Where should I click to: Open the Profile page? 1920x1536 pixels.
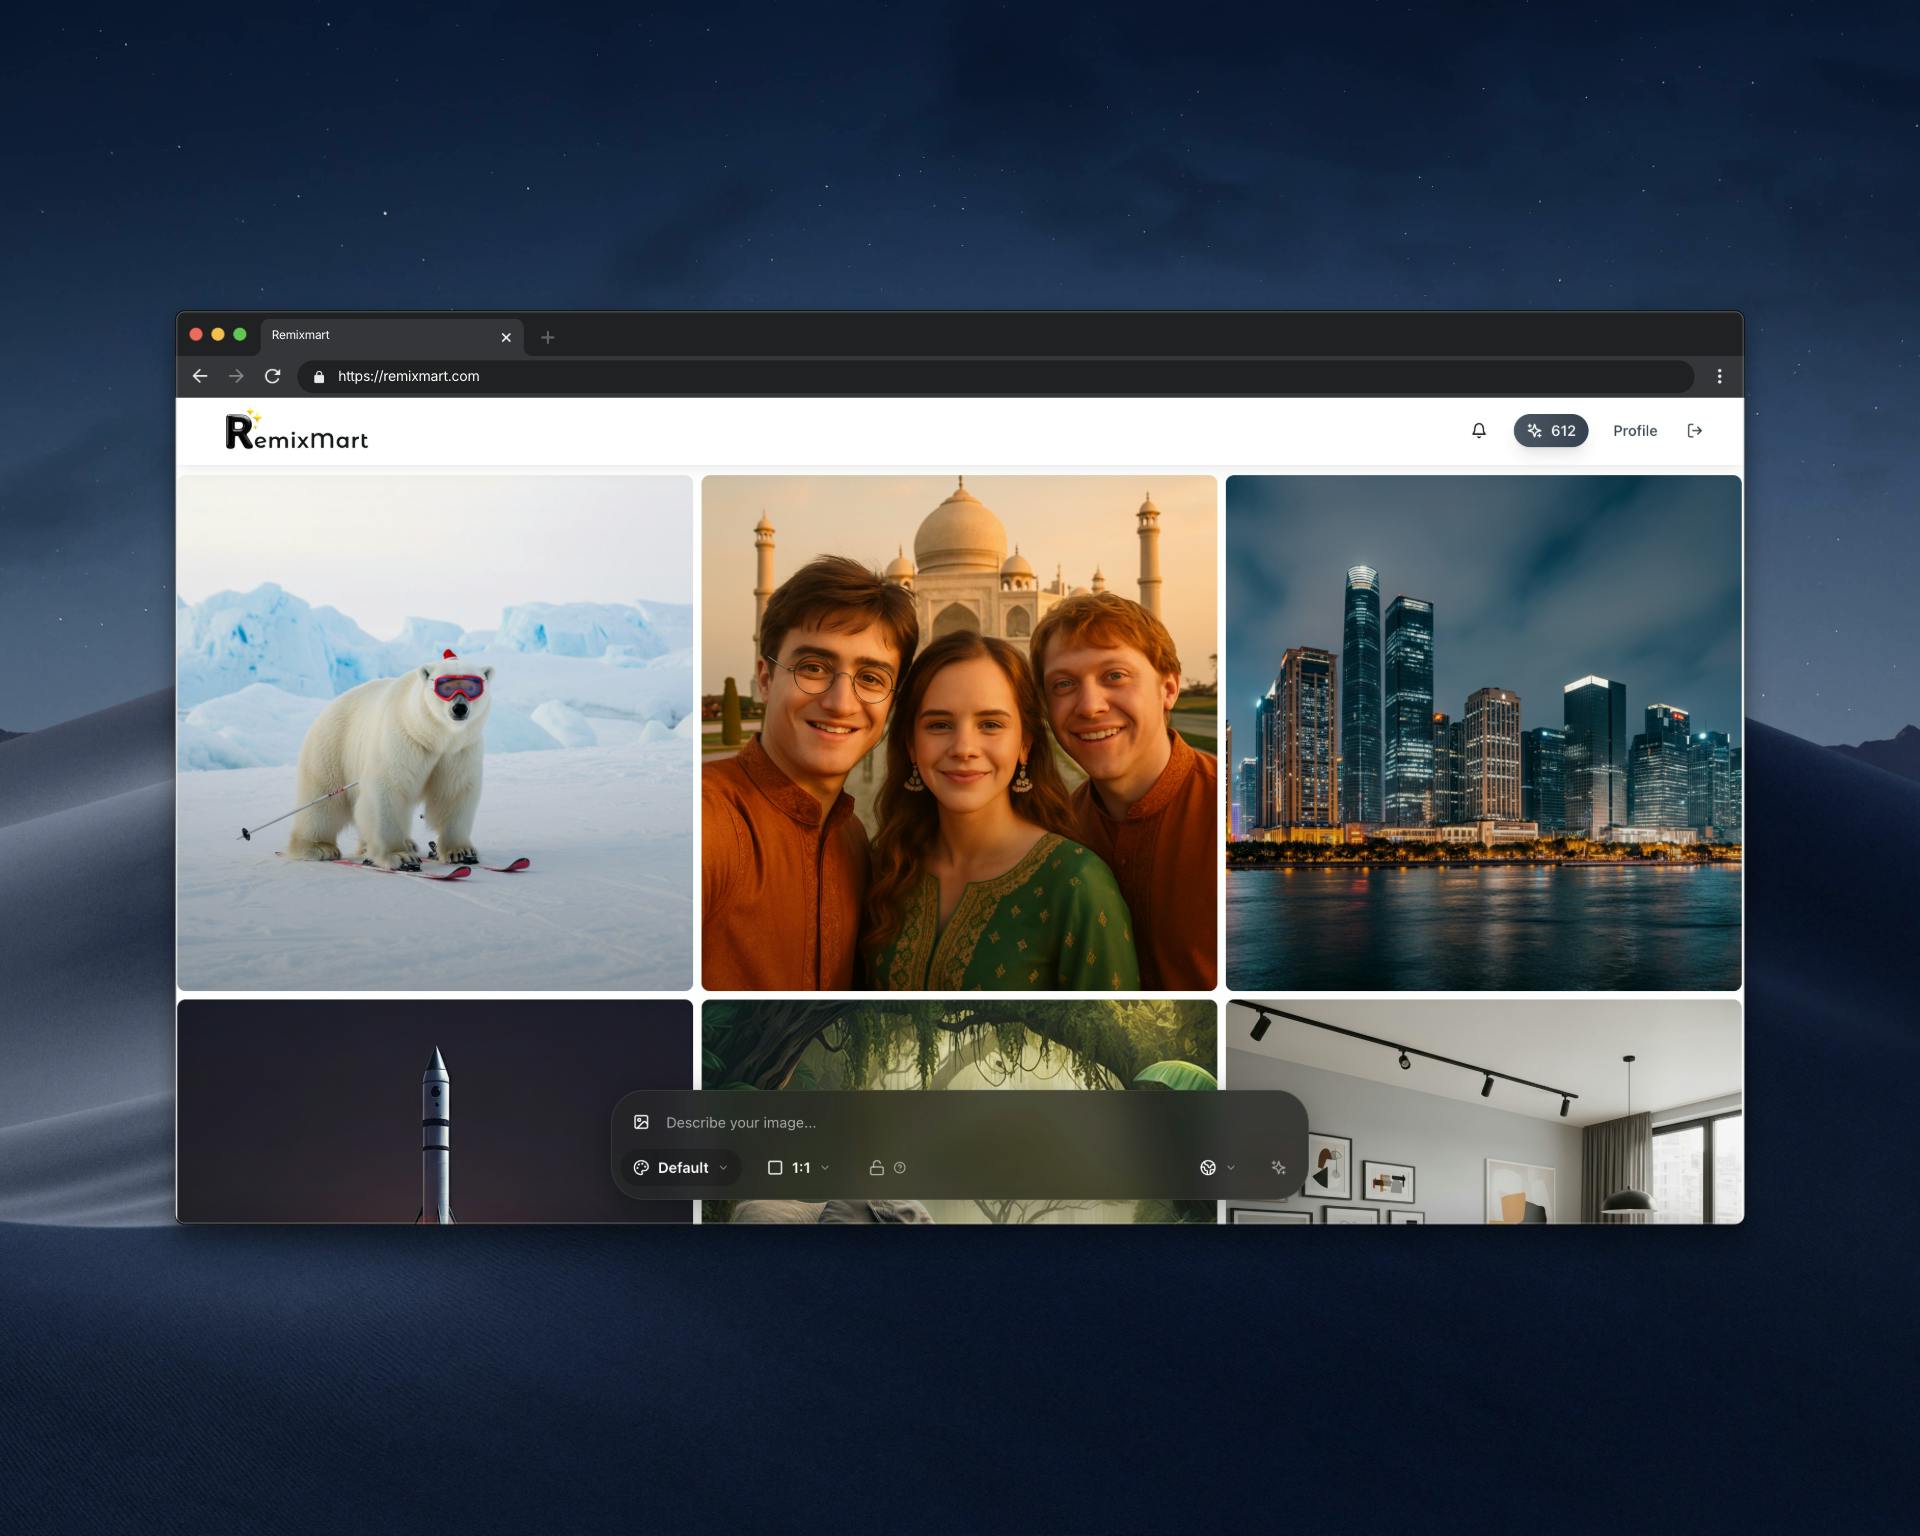coord(1634,431)
